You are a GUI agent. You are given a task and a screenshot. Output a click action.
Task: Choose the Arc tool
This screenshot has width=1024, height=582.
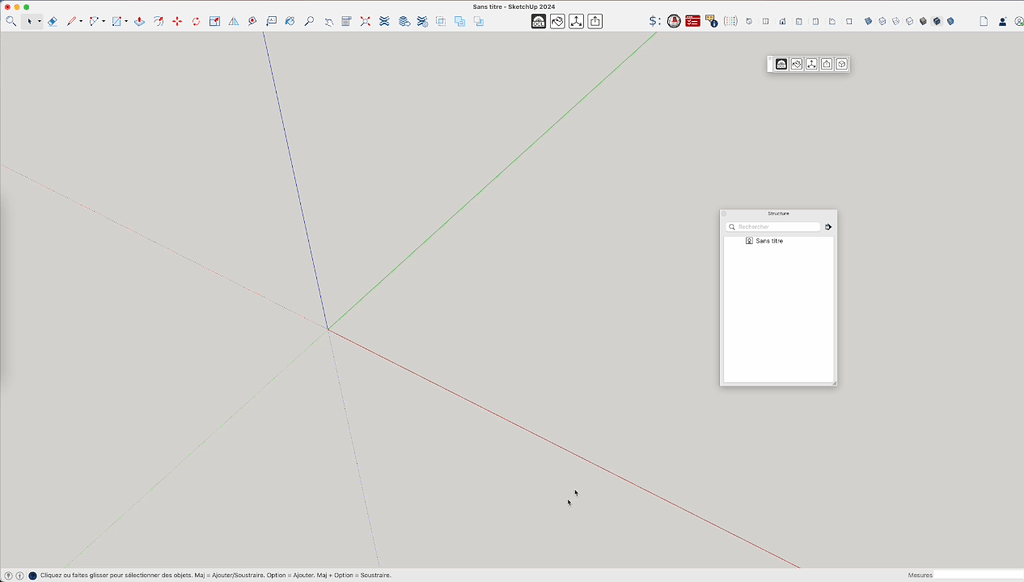pyautogui.click(x=94, y=20)
